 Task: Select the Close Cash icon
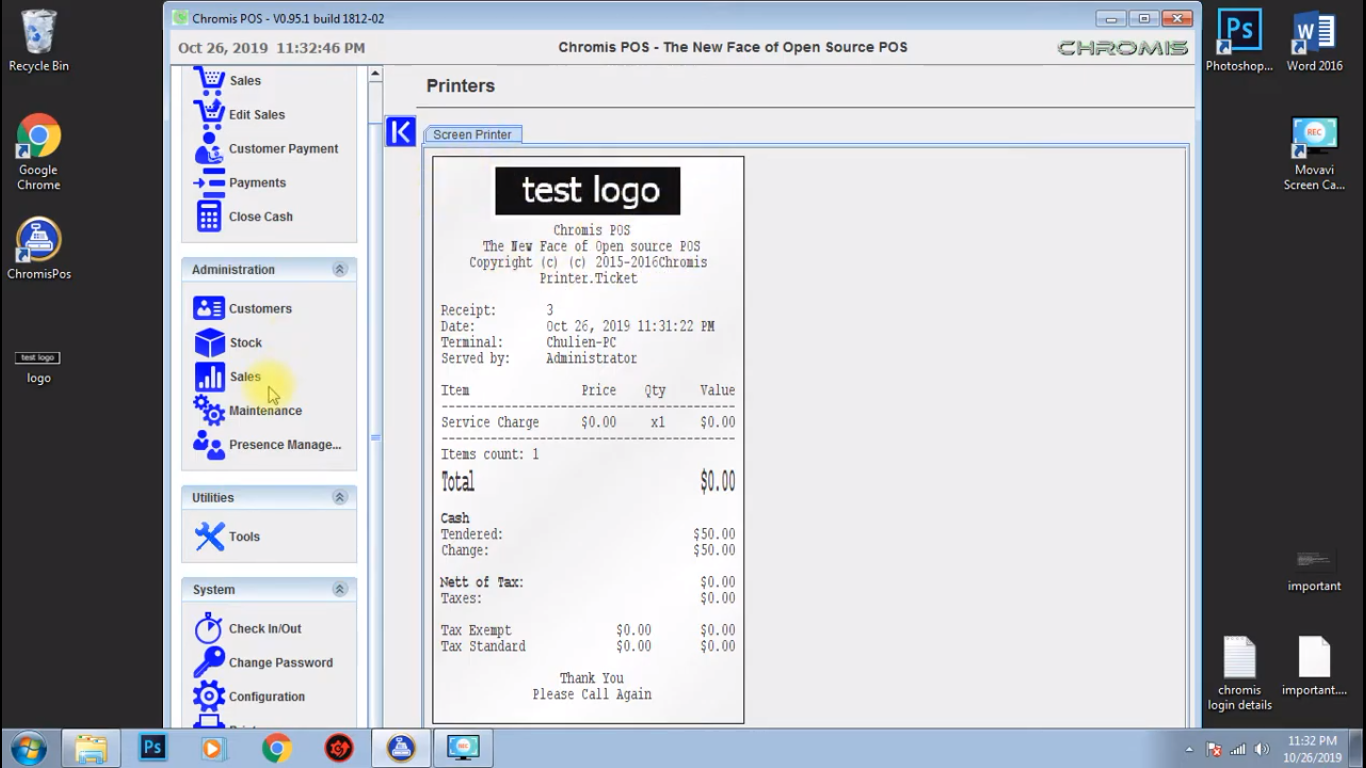pyautogui.click(x=260, y=216)
